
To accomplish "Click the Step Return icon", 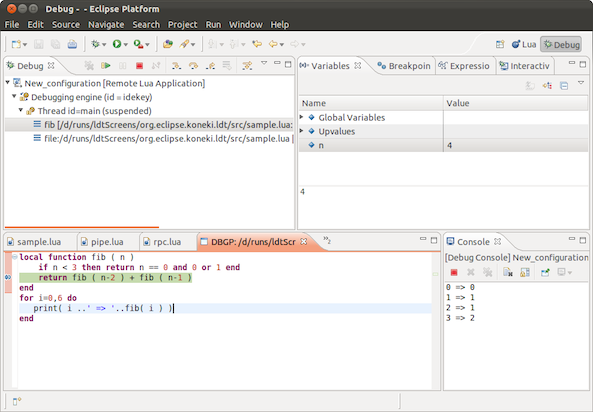I will [210, 66].
